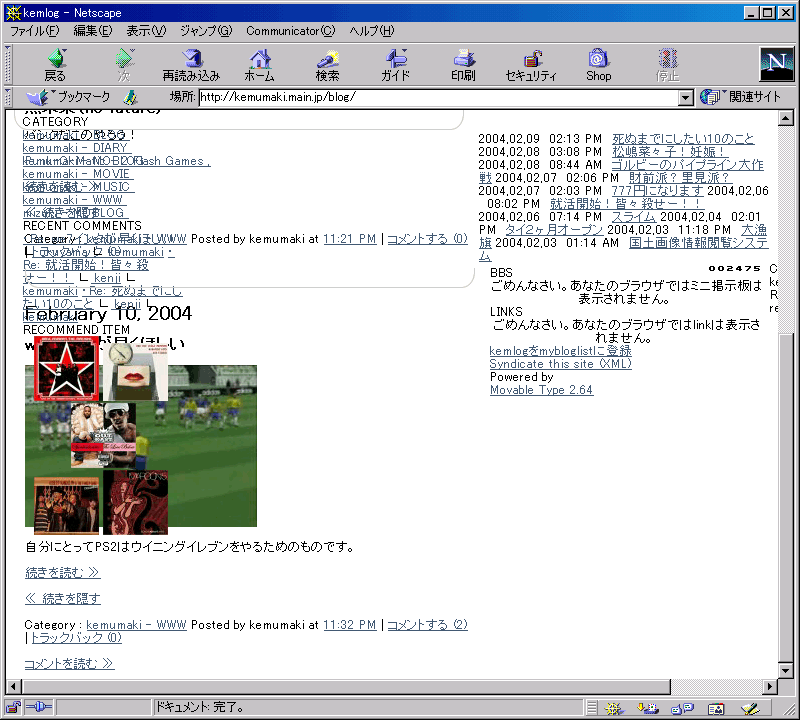Click the URL field showing kemumaki.main.jp/blog/
Image resolution: width=800 pixels, height=720 pixels.
(x=438, y=97)
